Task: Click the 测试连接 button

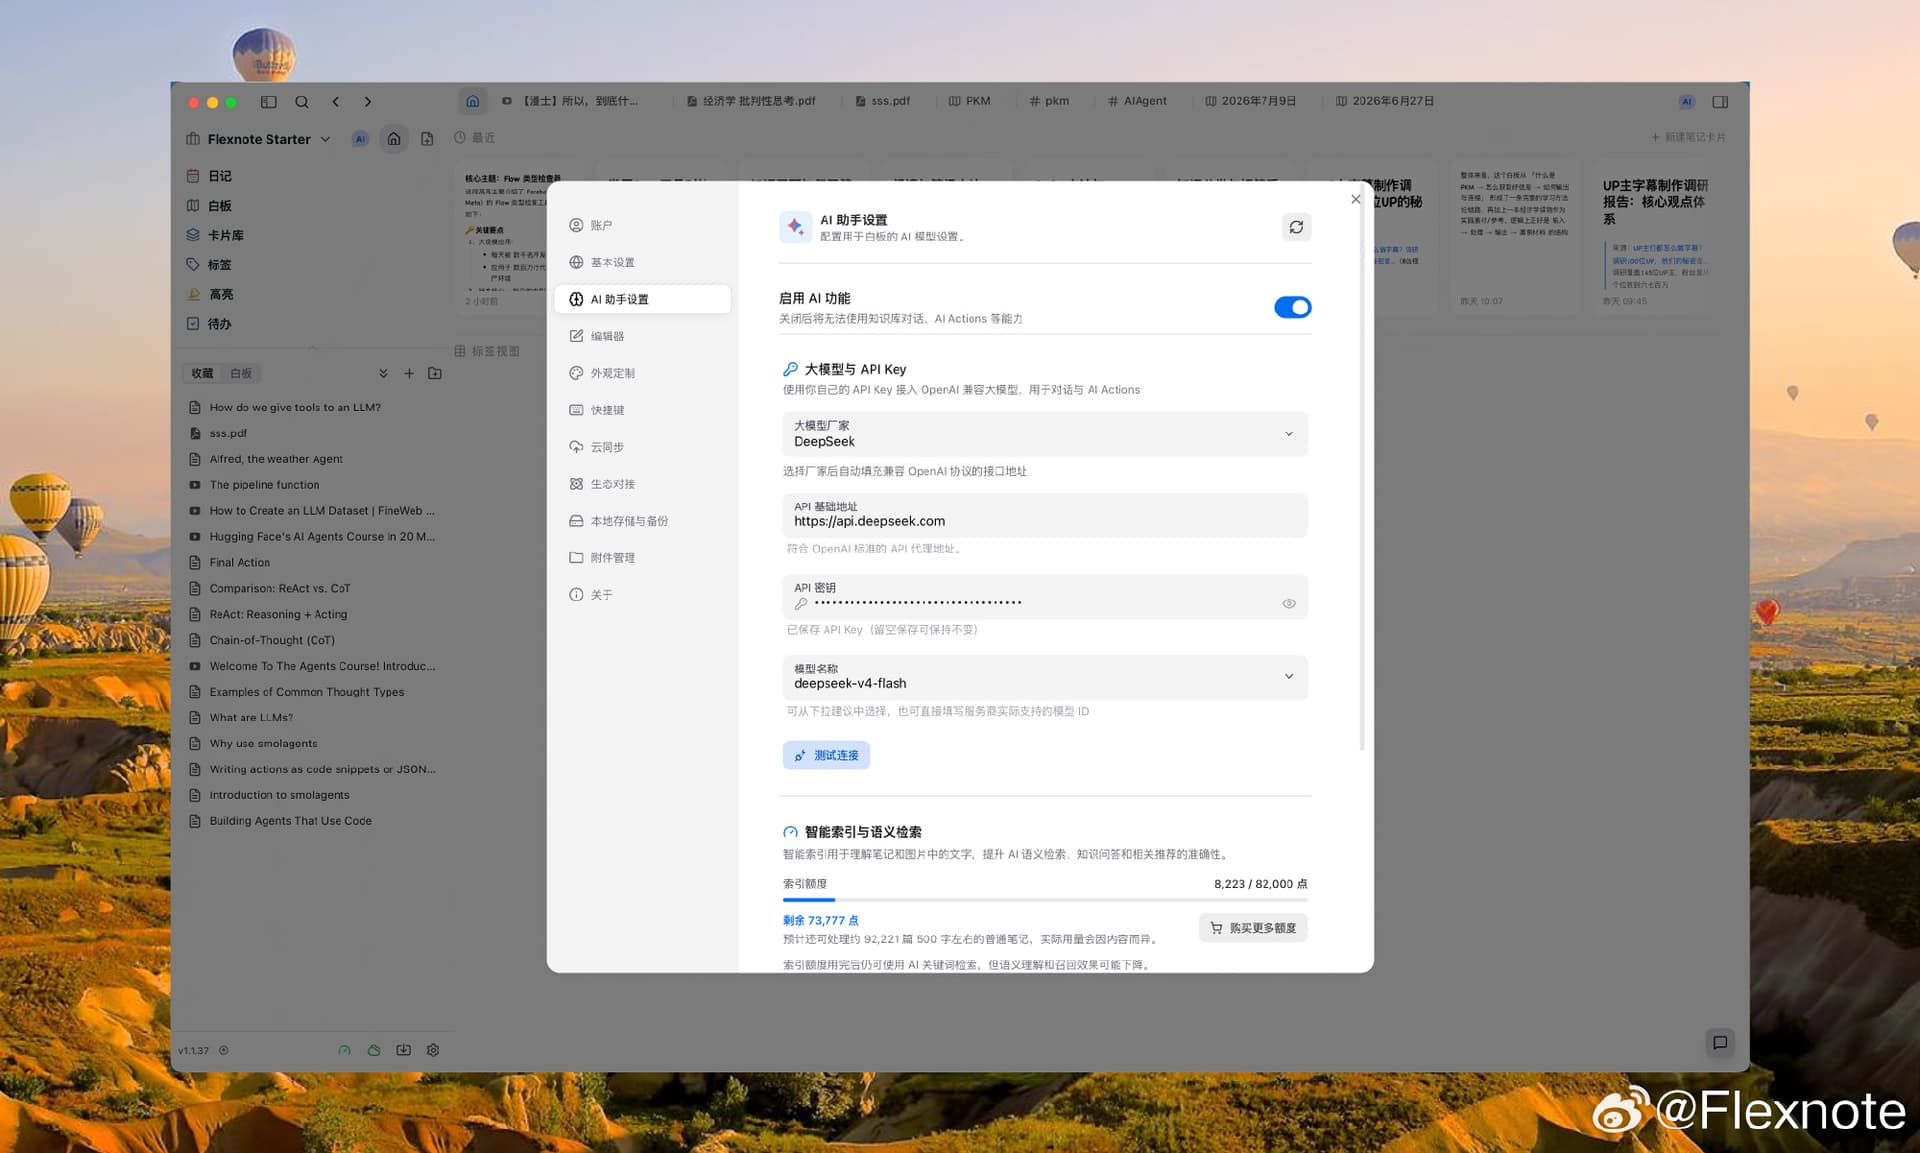Action: pyautogui.click(x=826, y=755)
